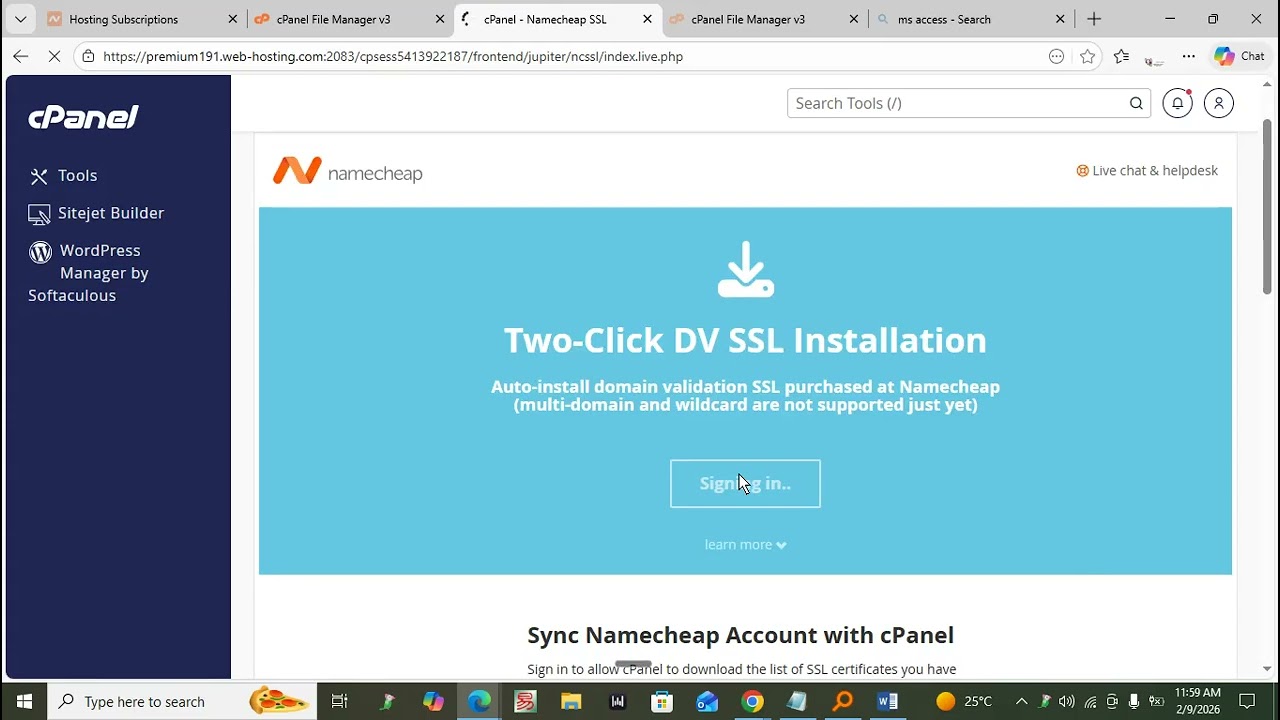Screen dimensions: 1280x720
Task: Open Notepad from the taskbar
Action: pos(797,701)
